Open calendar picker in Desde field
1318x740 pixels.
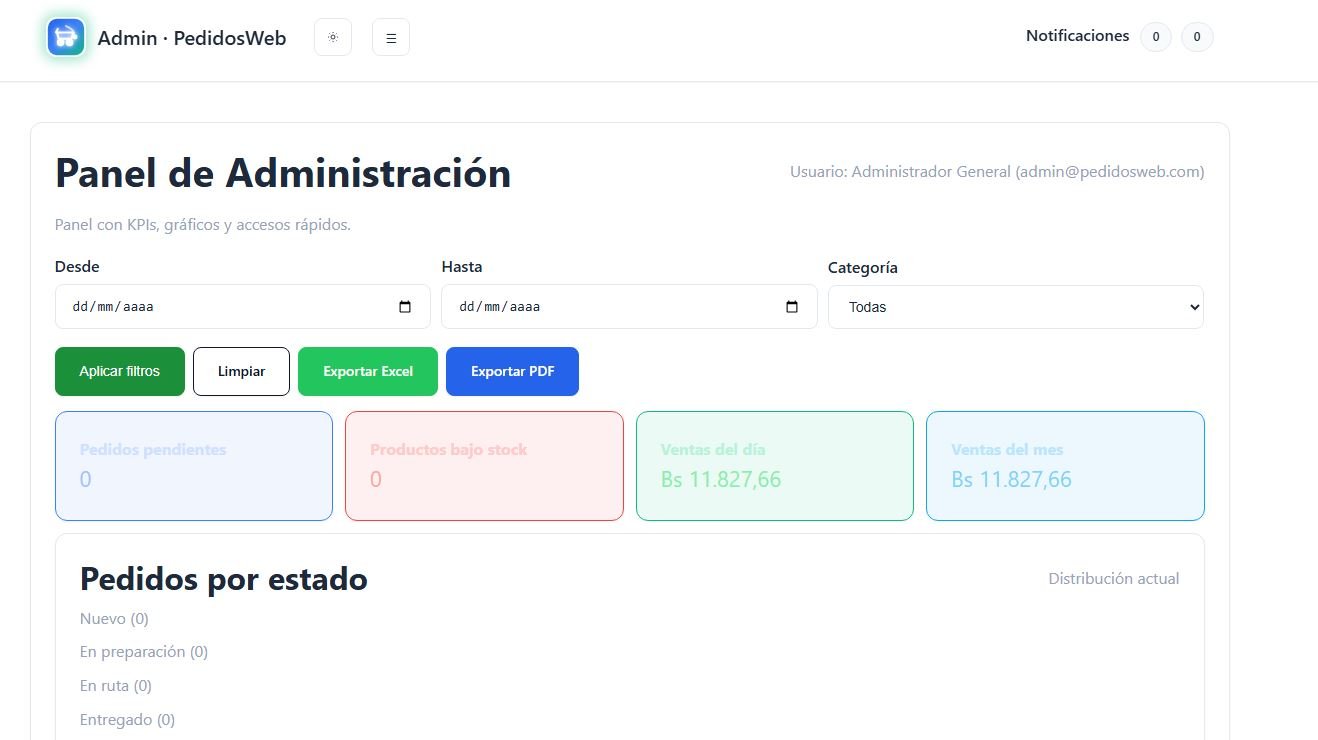[405, 307]
